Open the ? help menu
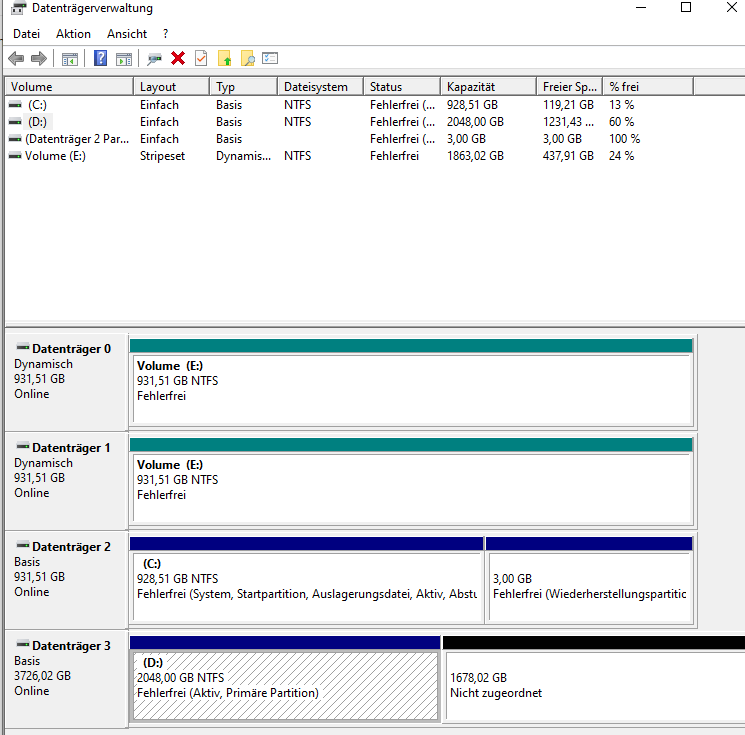The width and height of the screenshot is (745, 735). 165,34
